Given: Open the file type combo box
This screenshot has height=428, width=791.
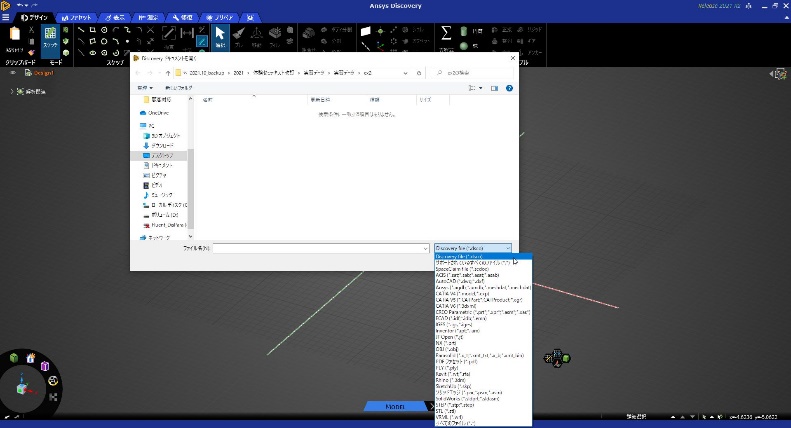Looking at the screenshot, I should pos(473,248).
